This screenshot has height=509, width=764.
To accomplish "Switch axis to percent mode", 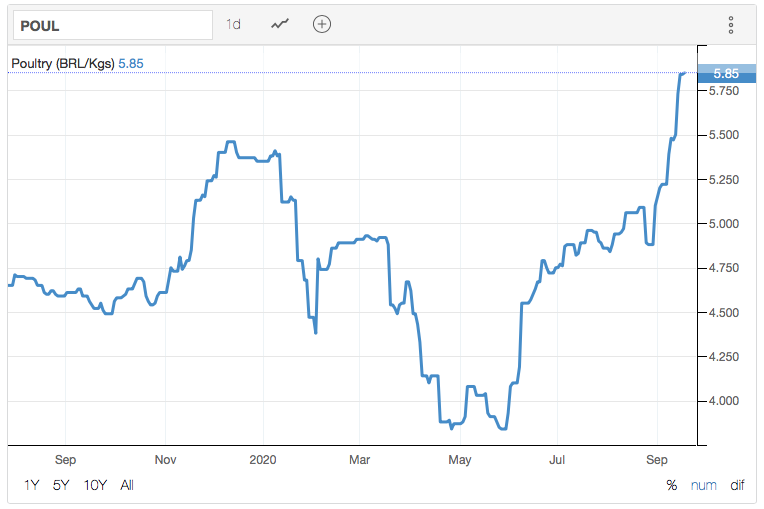I will (672, 485).
